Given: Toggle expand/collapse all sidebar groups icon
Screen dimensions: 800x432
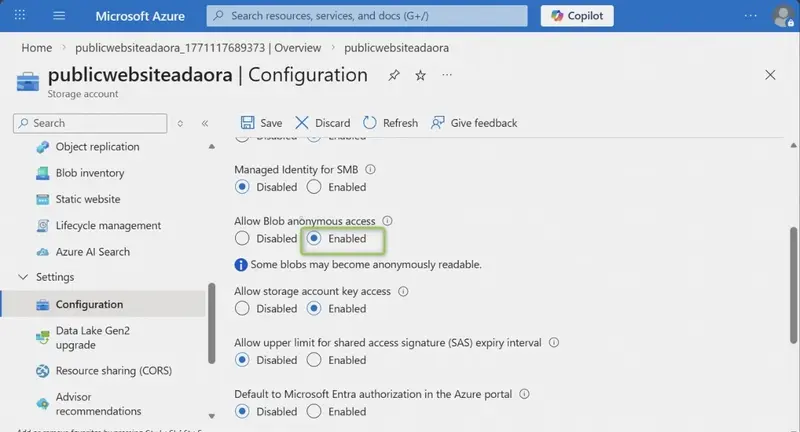Looking at the screenshot, I should click(x=180, y=123).
